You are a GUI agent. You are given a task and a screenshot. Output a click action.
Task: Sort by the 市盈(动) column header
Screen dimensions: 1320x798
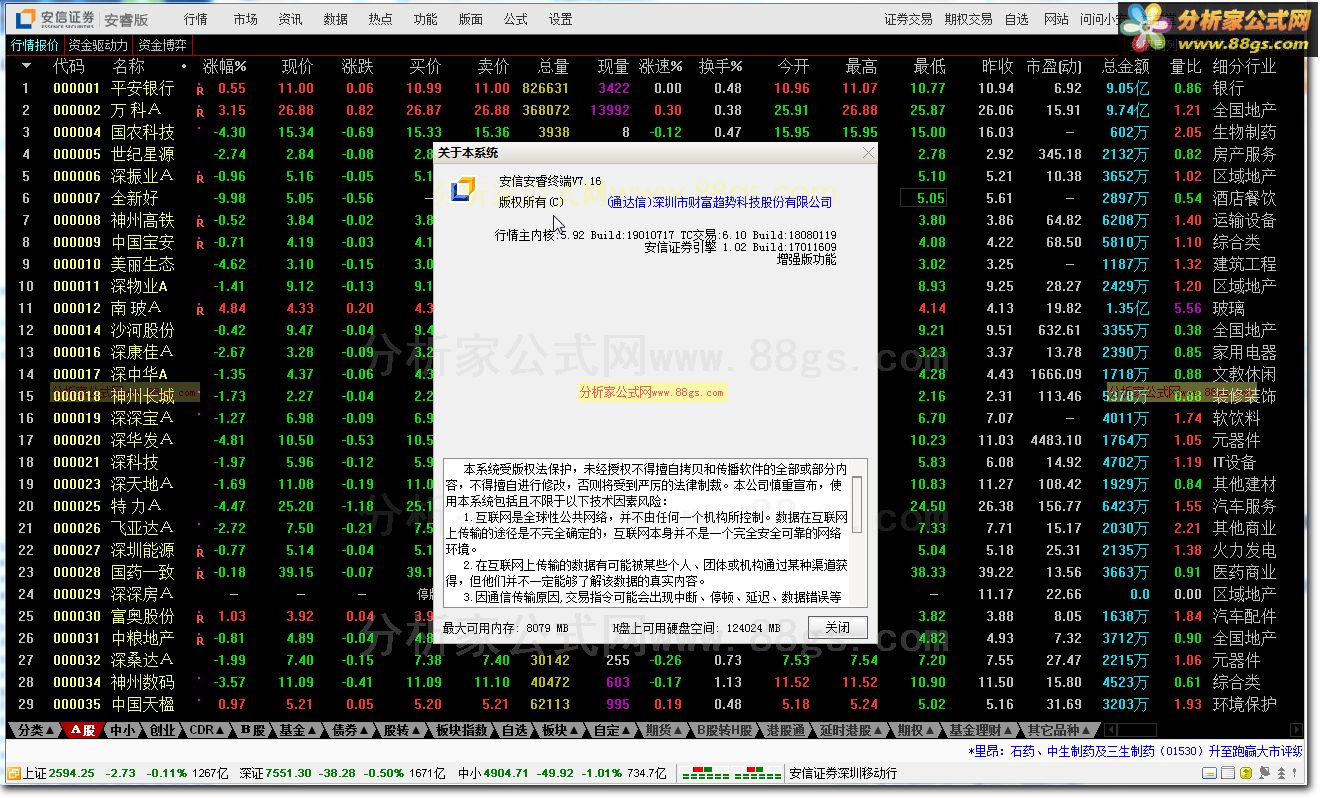(x=1054, y=67)
